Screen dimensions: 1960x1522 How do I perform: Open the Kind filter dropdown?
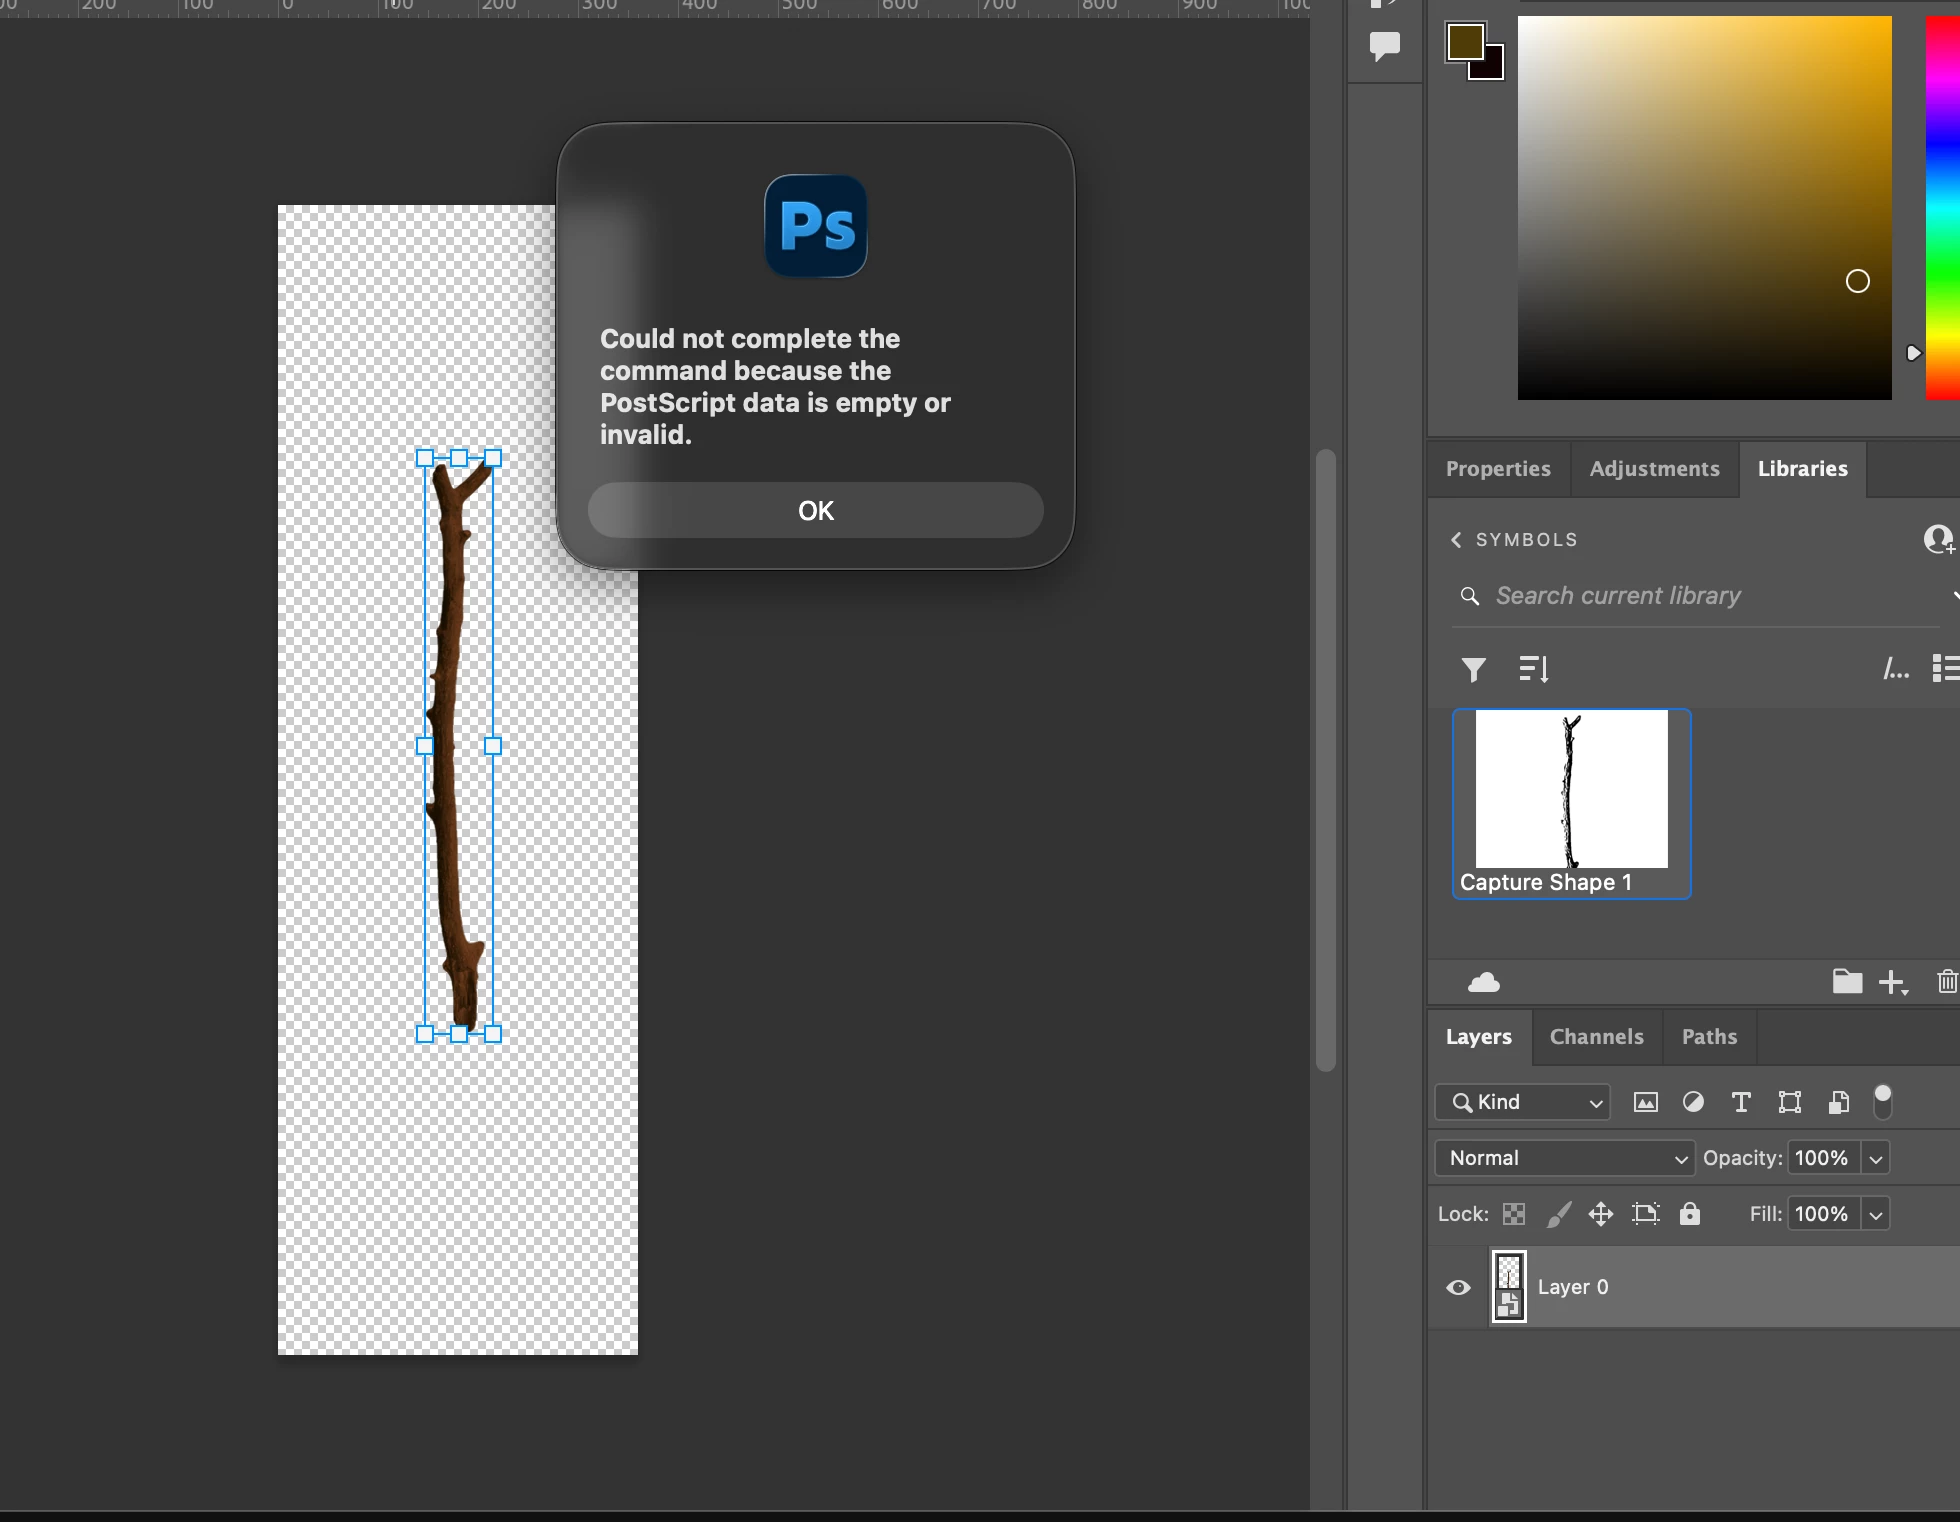click(x=1522, y=1102)
